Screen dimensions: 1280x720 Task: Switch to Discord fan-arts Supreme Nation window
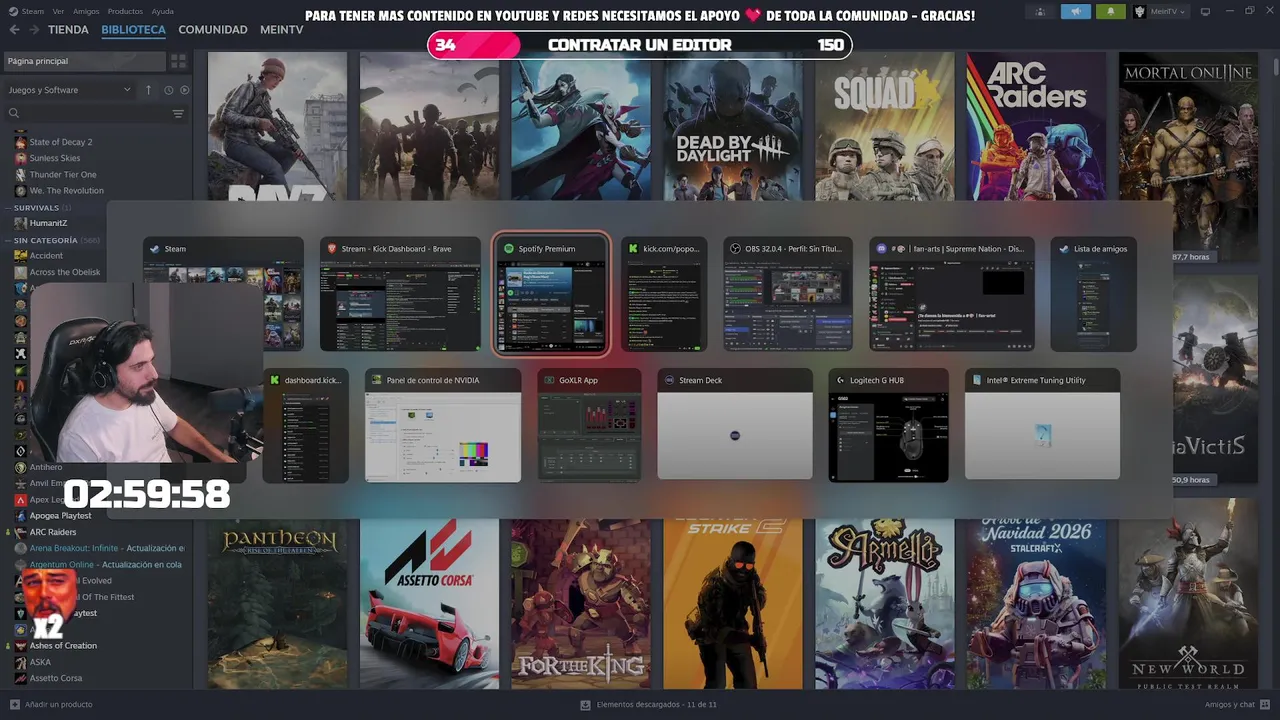[x=952, y=295]
